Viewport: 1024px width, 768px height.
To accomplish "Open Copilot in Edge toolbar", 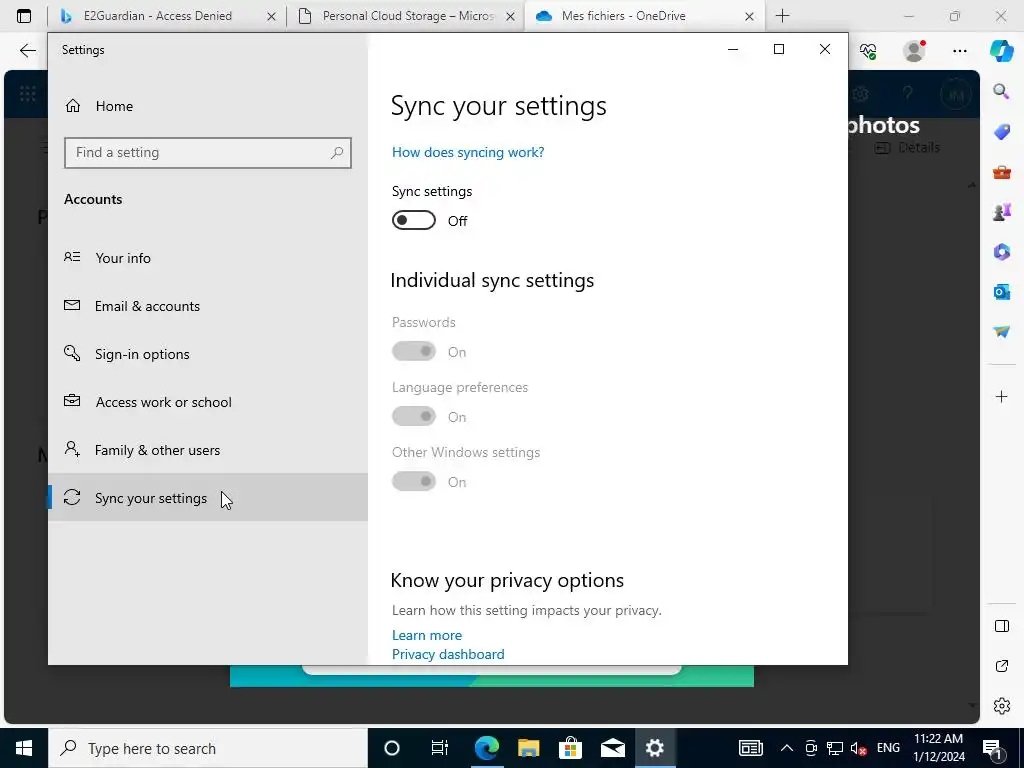I will pyautogui.click(x=1001, y=51).
